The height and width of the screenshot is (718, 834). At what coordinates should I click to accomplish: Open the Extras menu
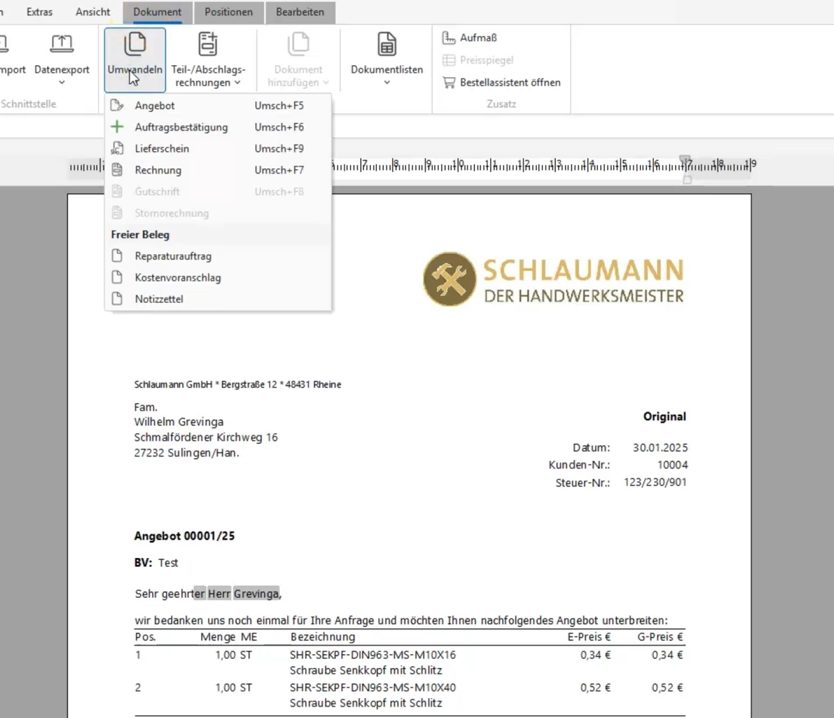[x=39, y=12]
